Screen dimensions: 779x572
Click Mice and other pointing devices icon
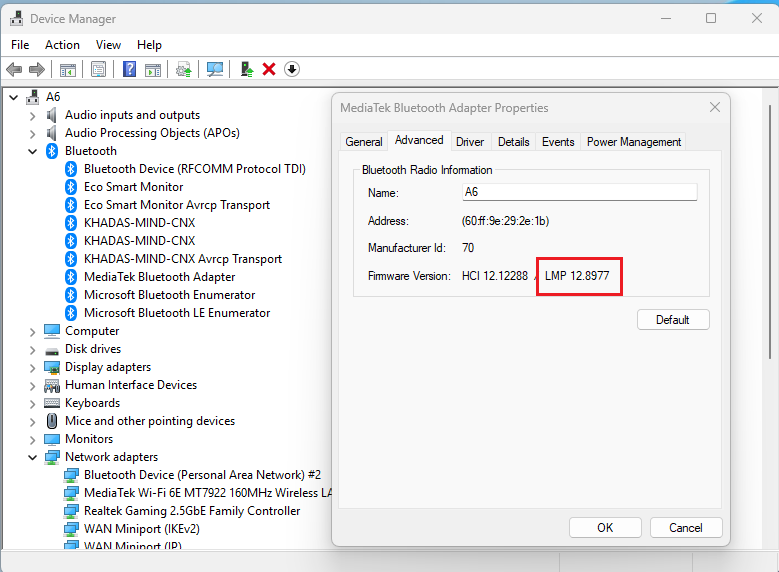52,421
